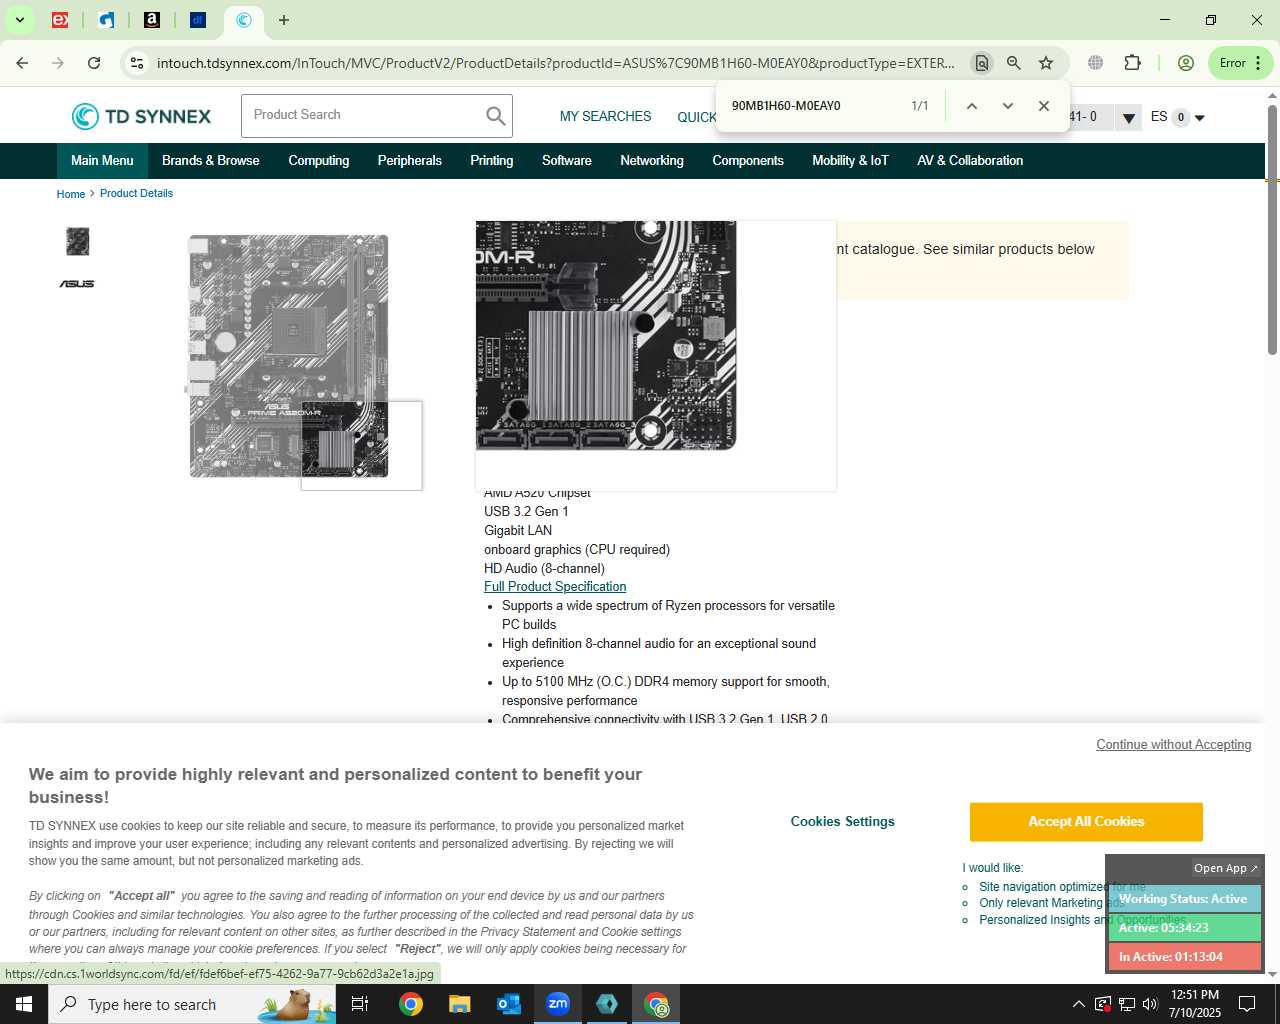Reload the page with refresh icon

[94, 63]
